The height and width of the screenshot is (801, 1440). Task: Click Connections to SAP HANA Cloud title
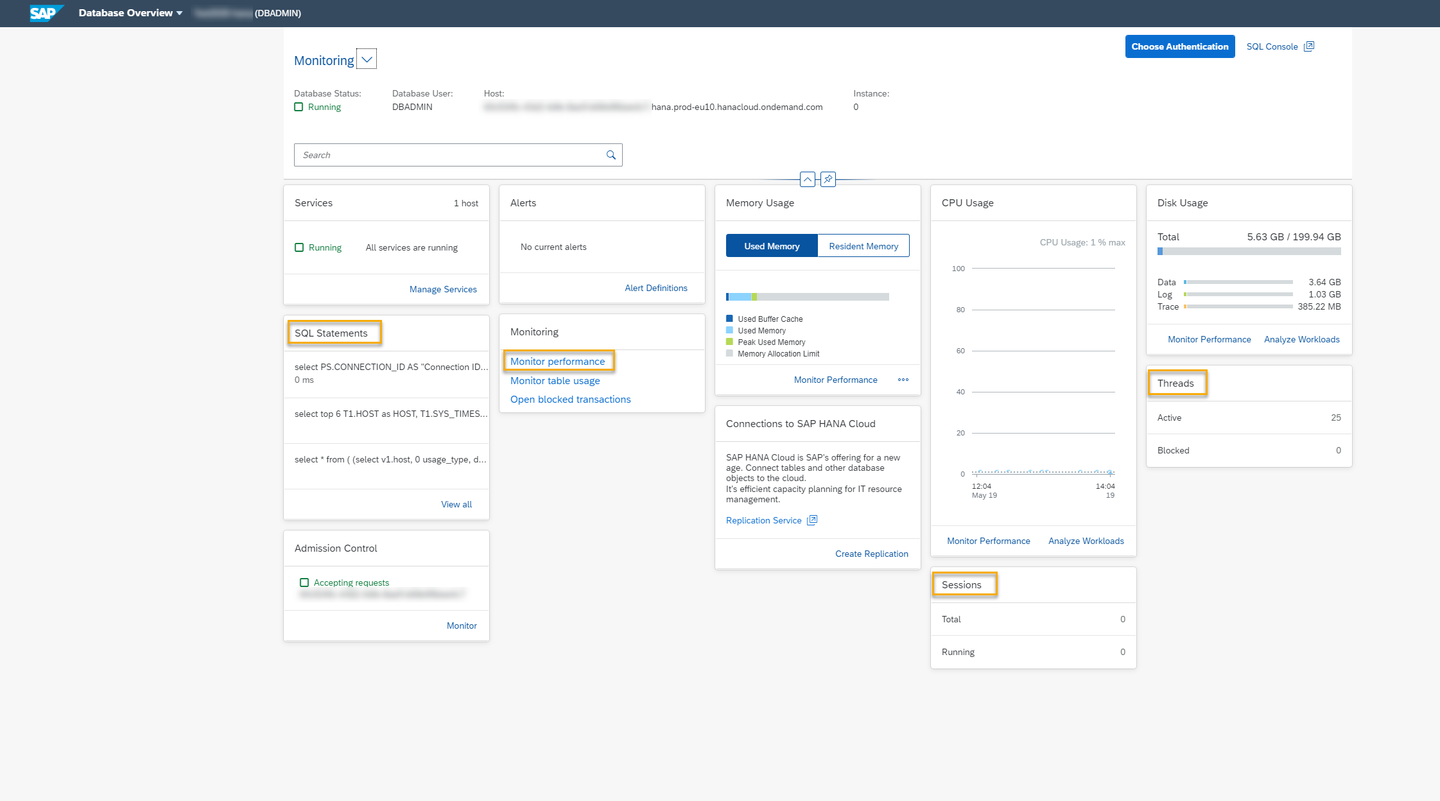801,424
